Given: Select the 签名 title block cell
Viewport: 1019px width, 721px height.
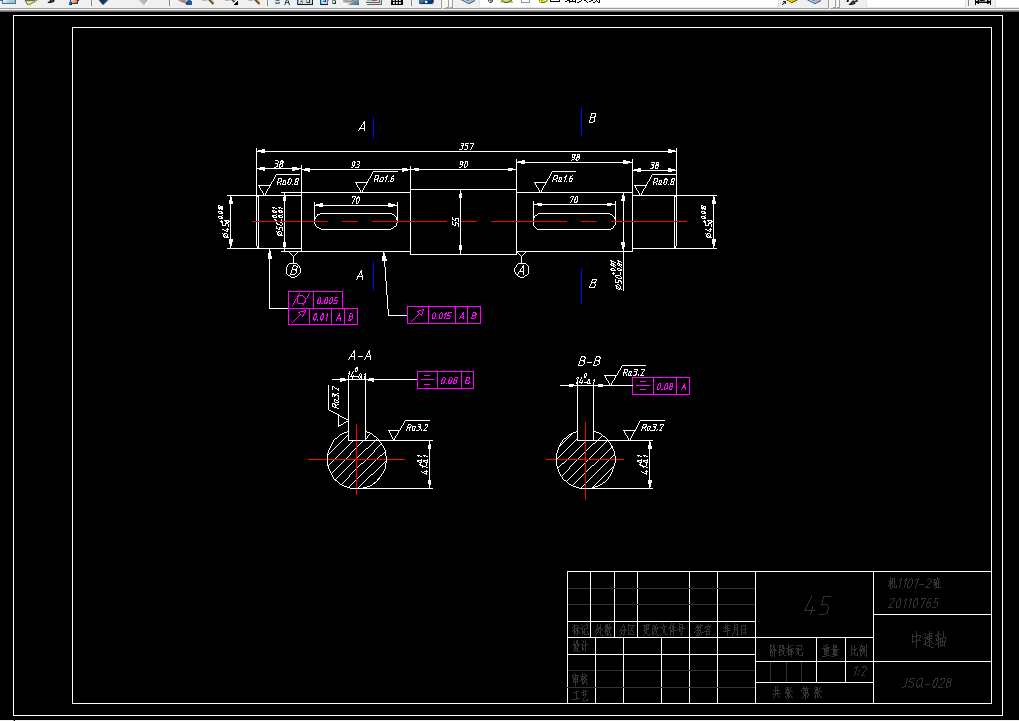Looking at the screenshot, I should click(x=703, y=629).
